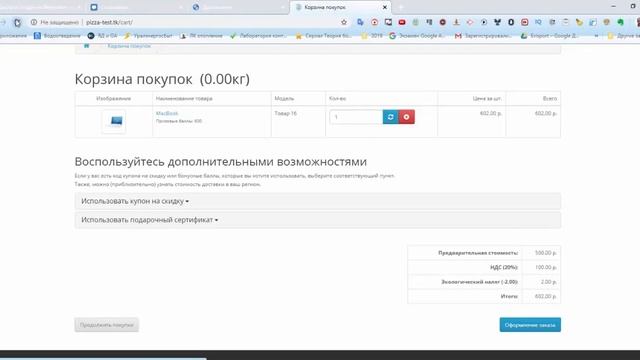Click the 'НДС (20%)' row label
640x360 pixels.
click(504, 267)
